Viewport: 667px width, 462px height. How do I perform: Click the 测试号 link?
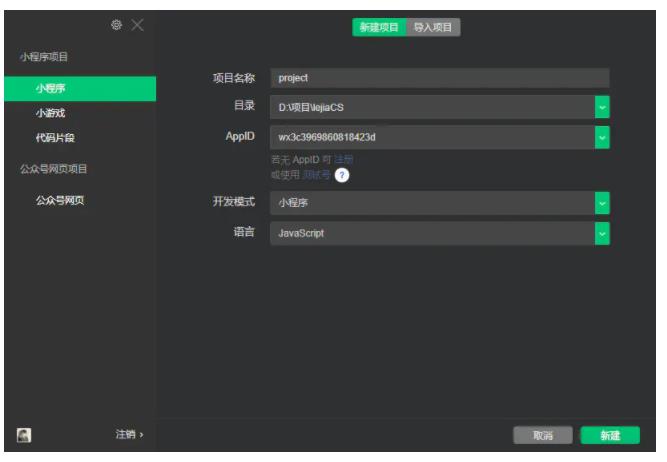[x=316, y=175]
